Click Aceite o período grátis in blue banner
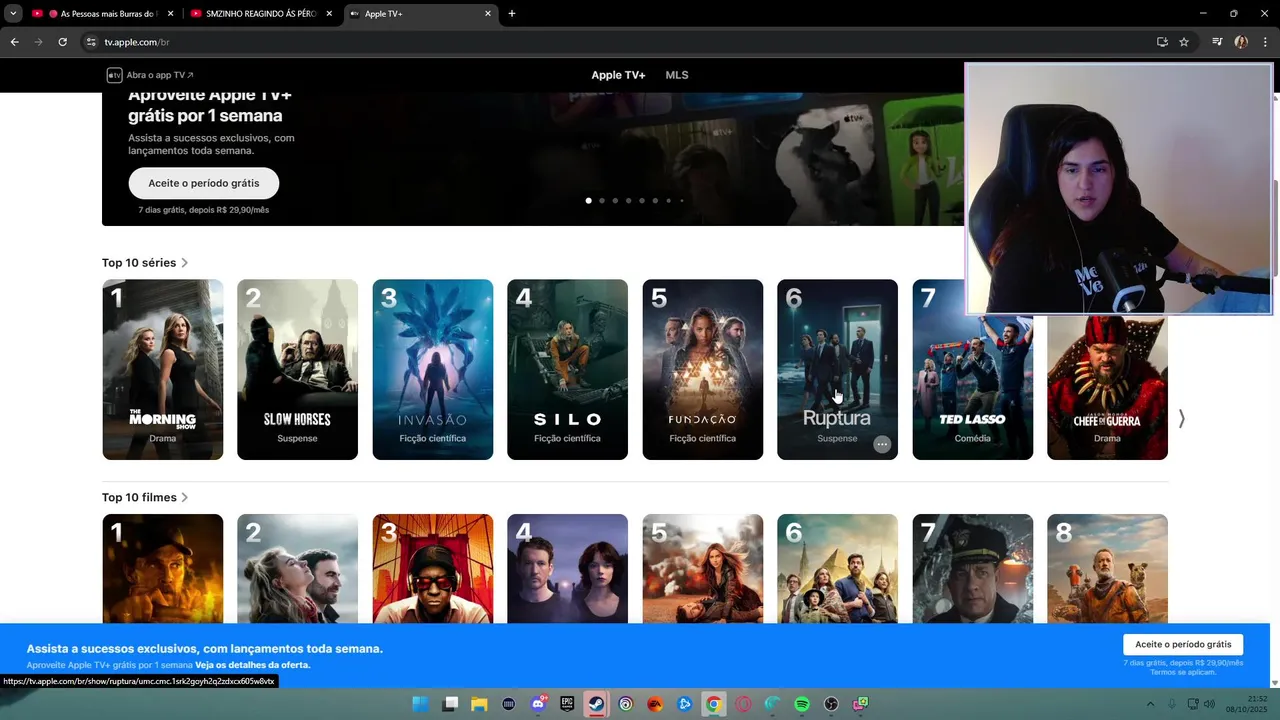The width and height of the screenshot is (1280, 720). click(1183, 645)
